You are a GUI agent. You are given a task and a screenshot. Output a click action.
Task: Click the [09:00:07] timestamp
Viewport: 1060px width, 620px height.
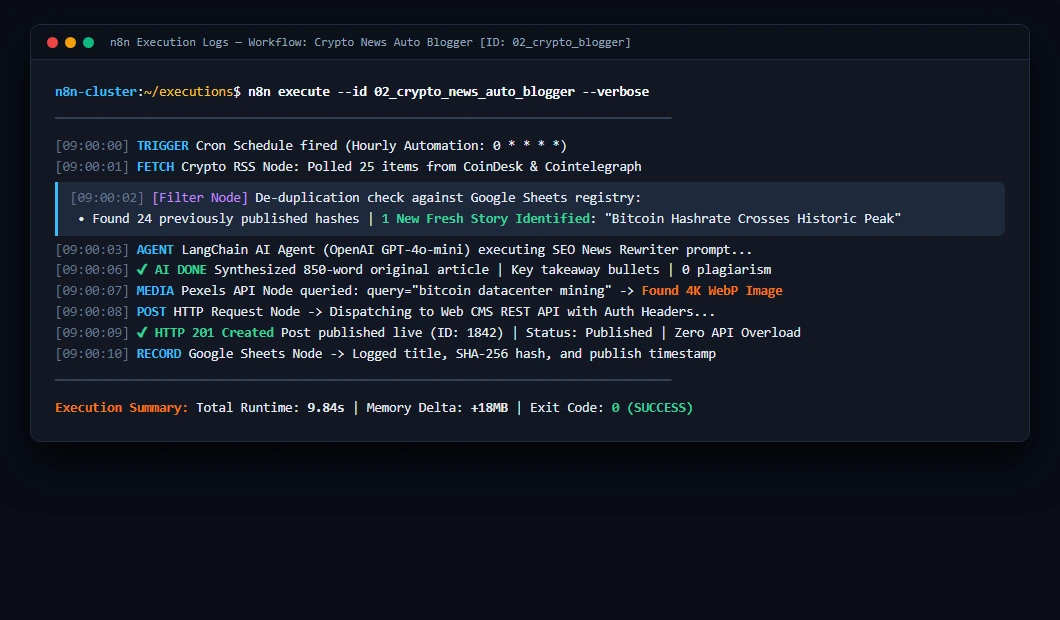pos(92,290)
